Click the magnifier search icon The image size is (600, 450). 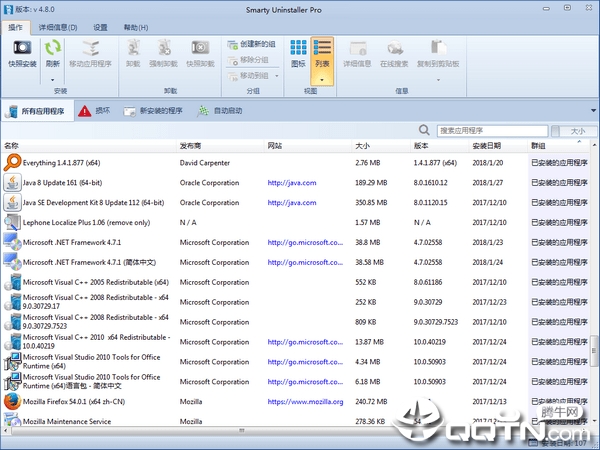[424, 130]
